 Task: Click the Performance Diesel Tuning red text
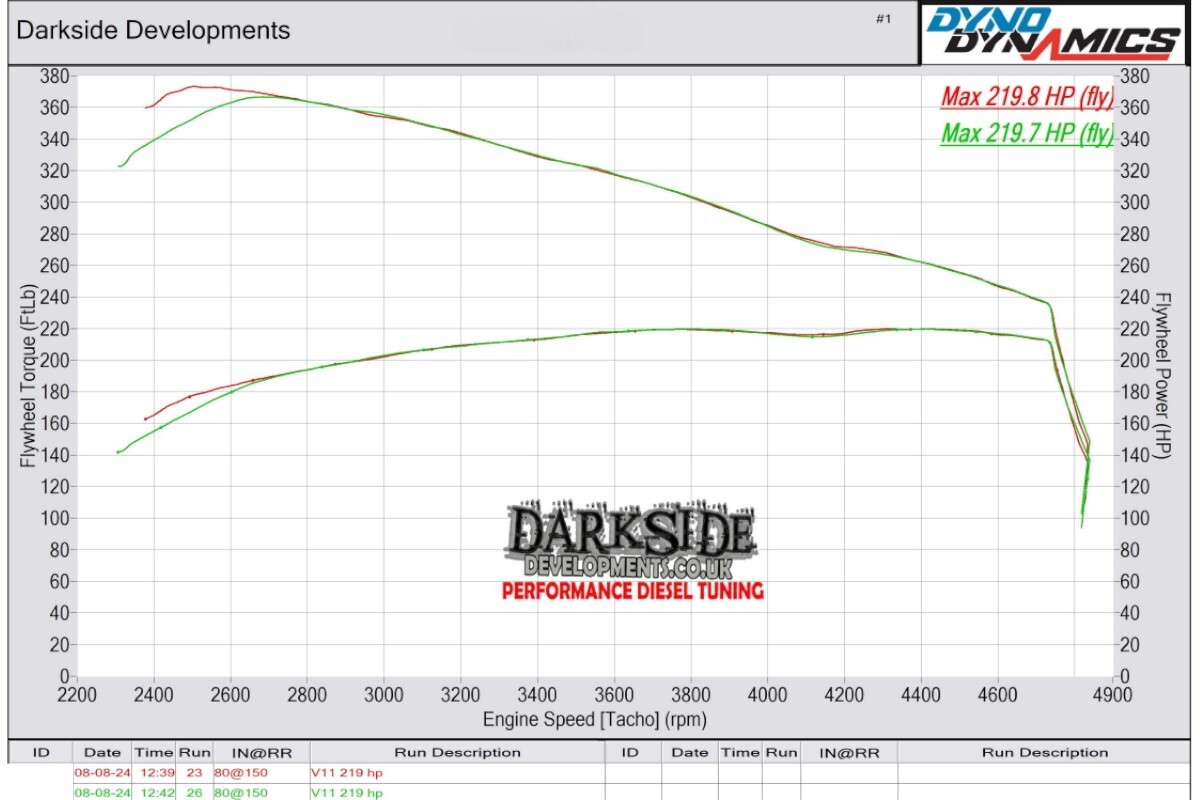pos(632,591)
